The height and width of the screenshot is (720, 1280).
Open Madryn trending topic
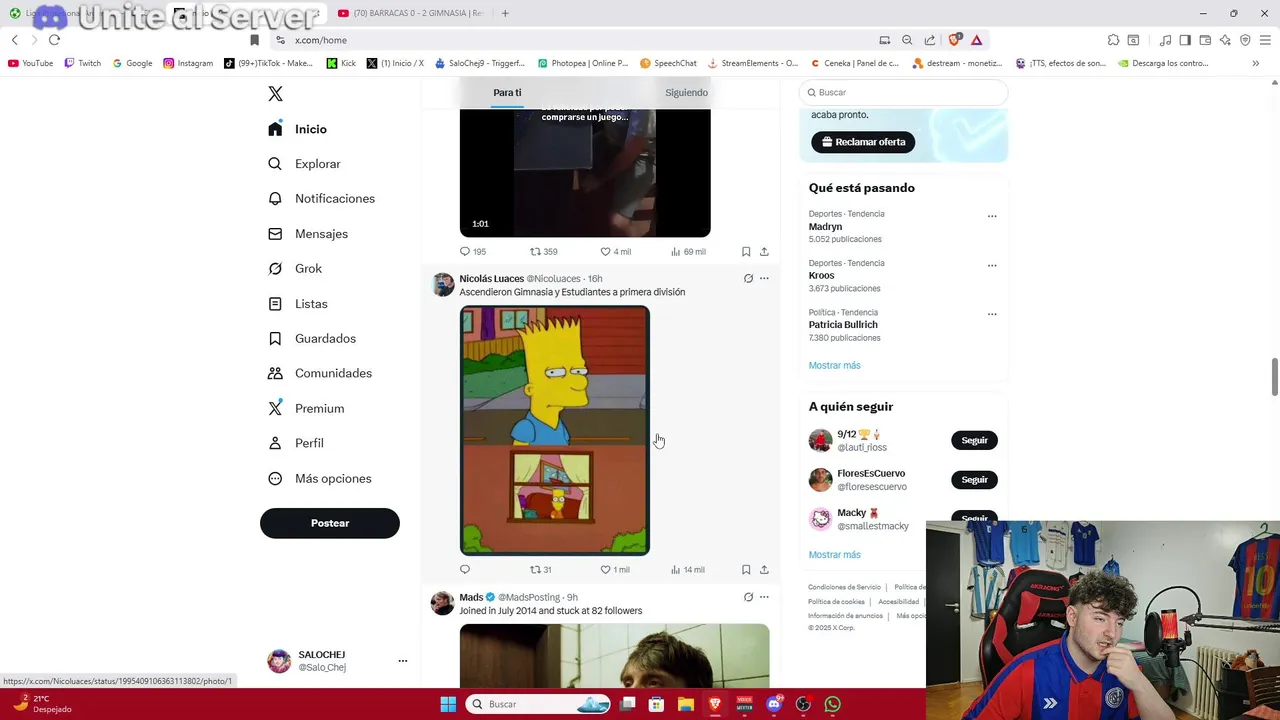coord(826,226)
